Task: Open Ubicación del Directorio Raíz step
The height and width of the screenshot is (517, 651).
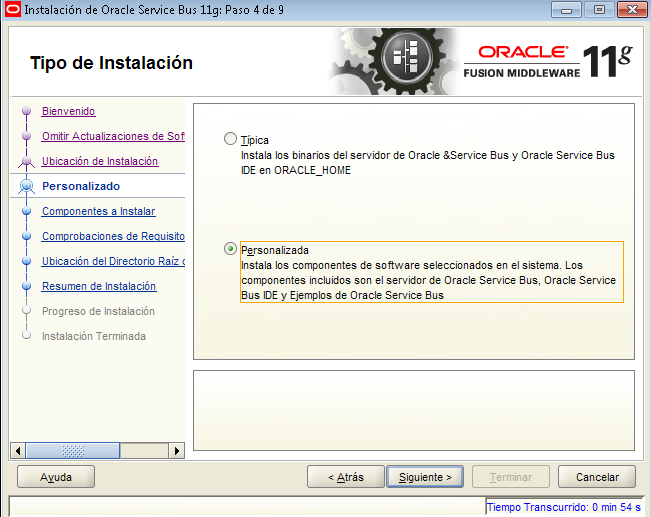Action: coord(113,261)
